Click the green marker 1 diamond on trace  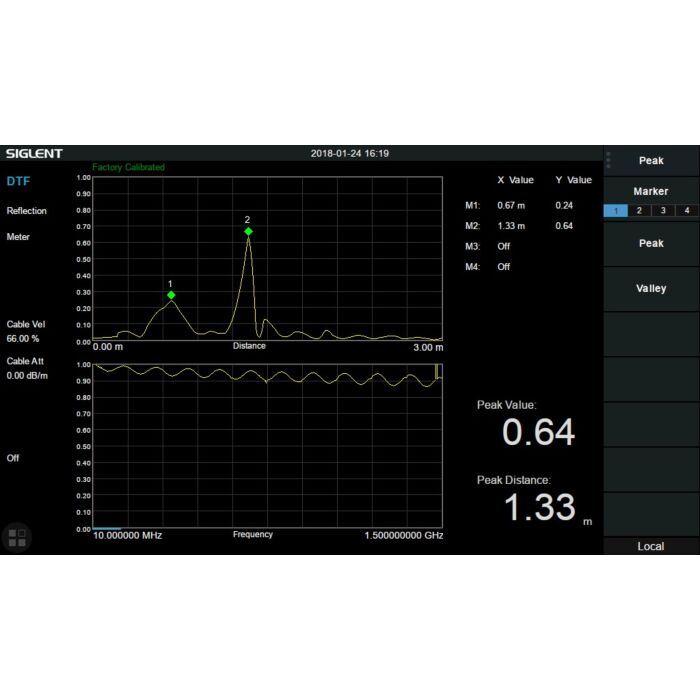(x=171, y=295)
